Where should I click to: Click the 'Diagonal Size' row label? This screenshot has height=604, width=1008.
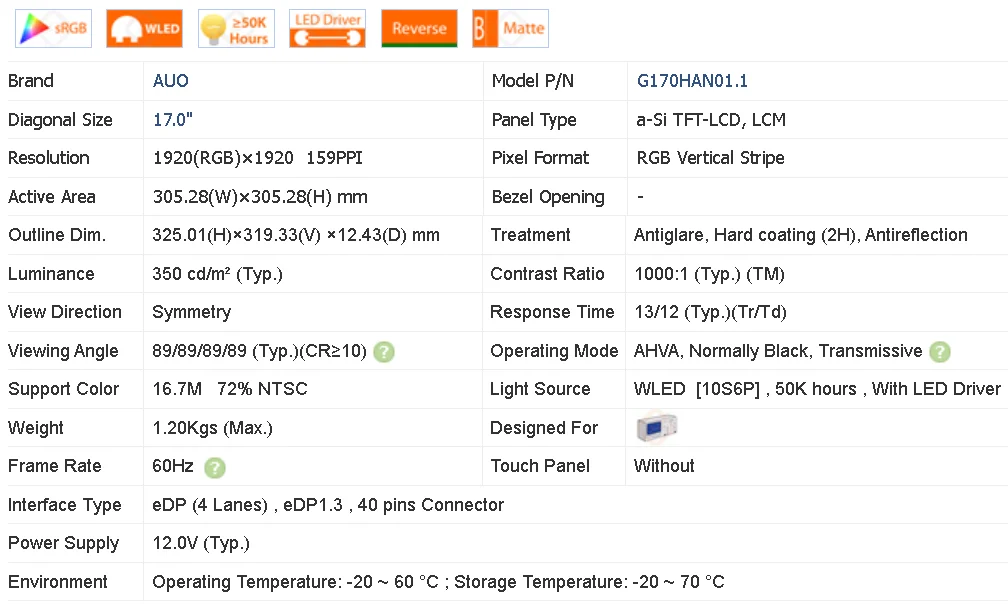pos(60,120)
